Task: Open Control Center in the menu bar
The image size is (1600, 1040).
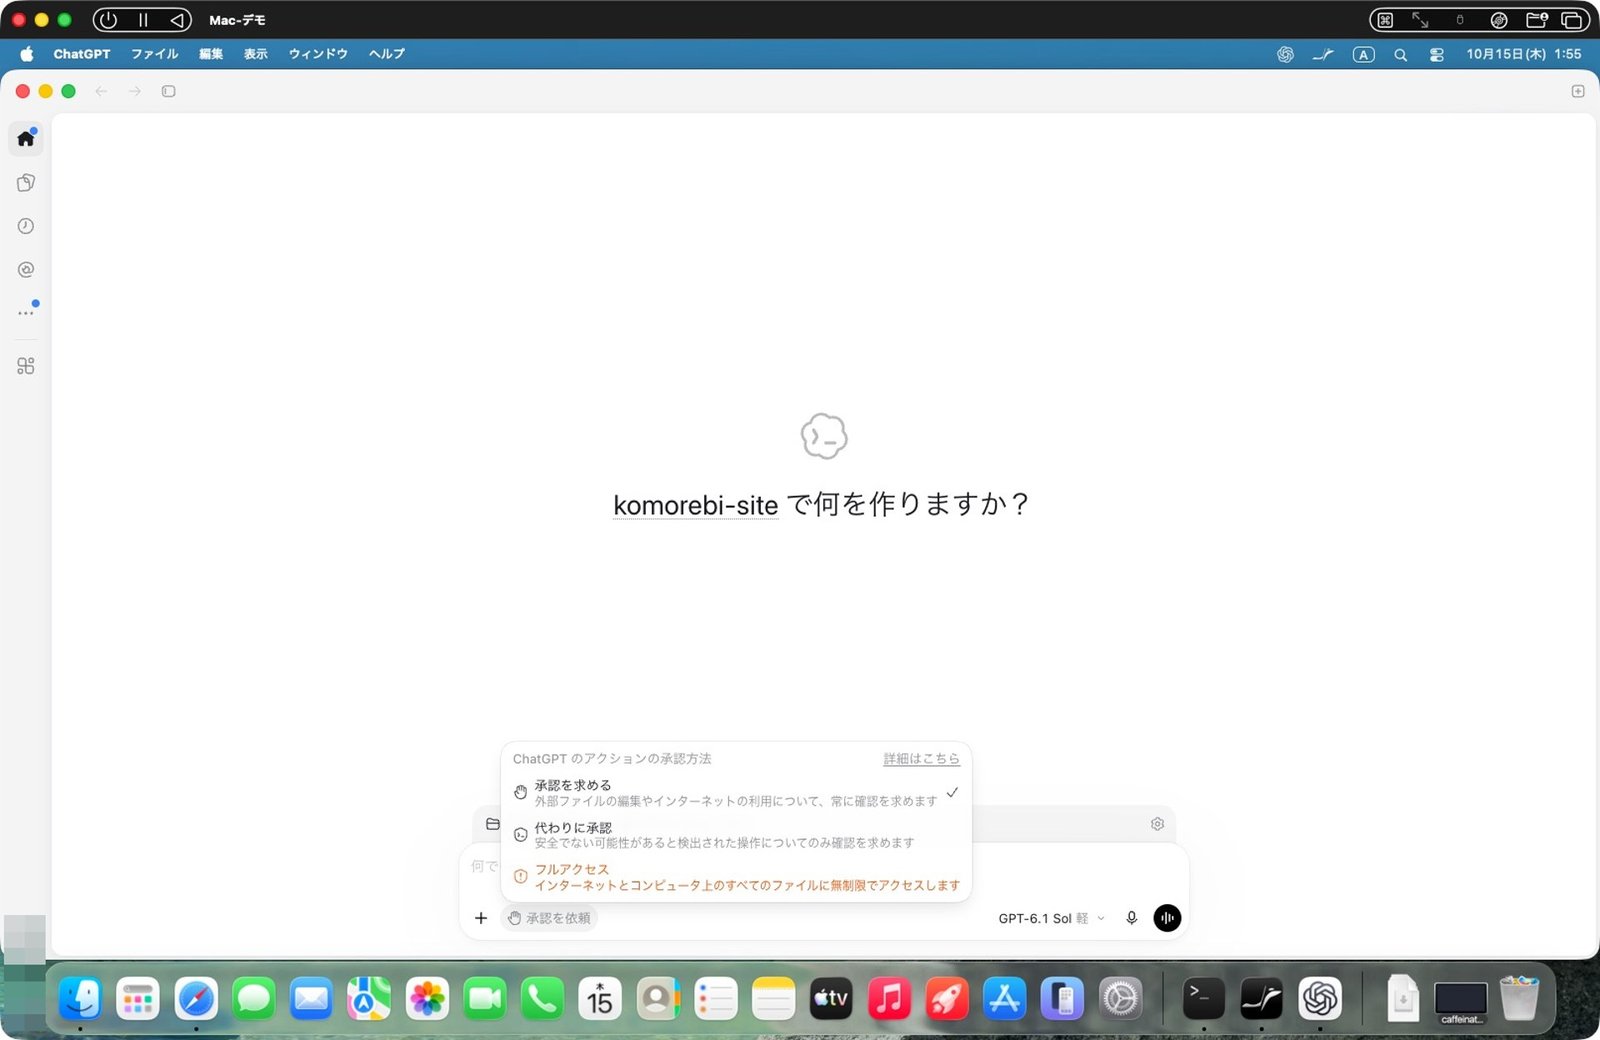Action: click(x=1437, y=55)
